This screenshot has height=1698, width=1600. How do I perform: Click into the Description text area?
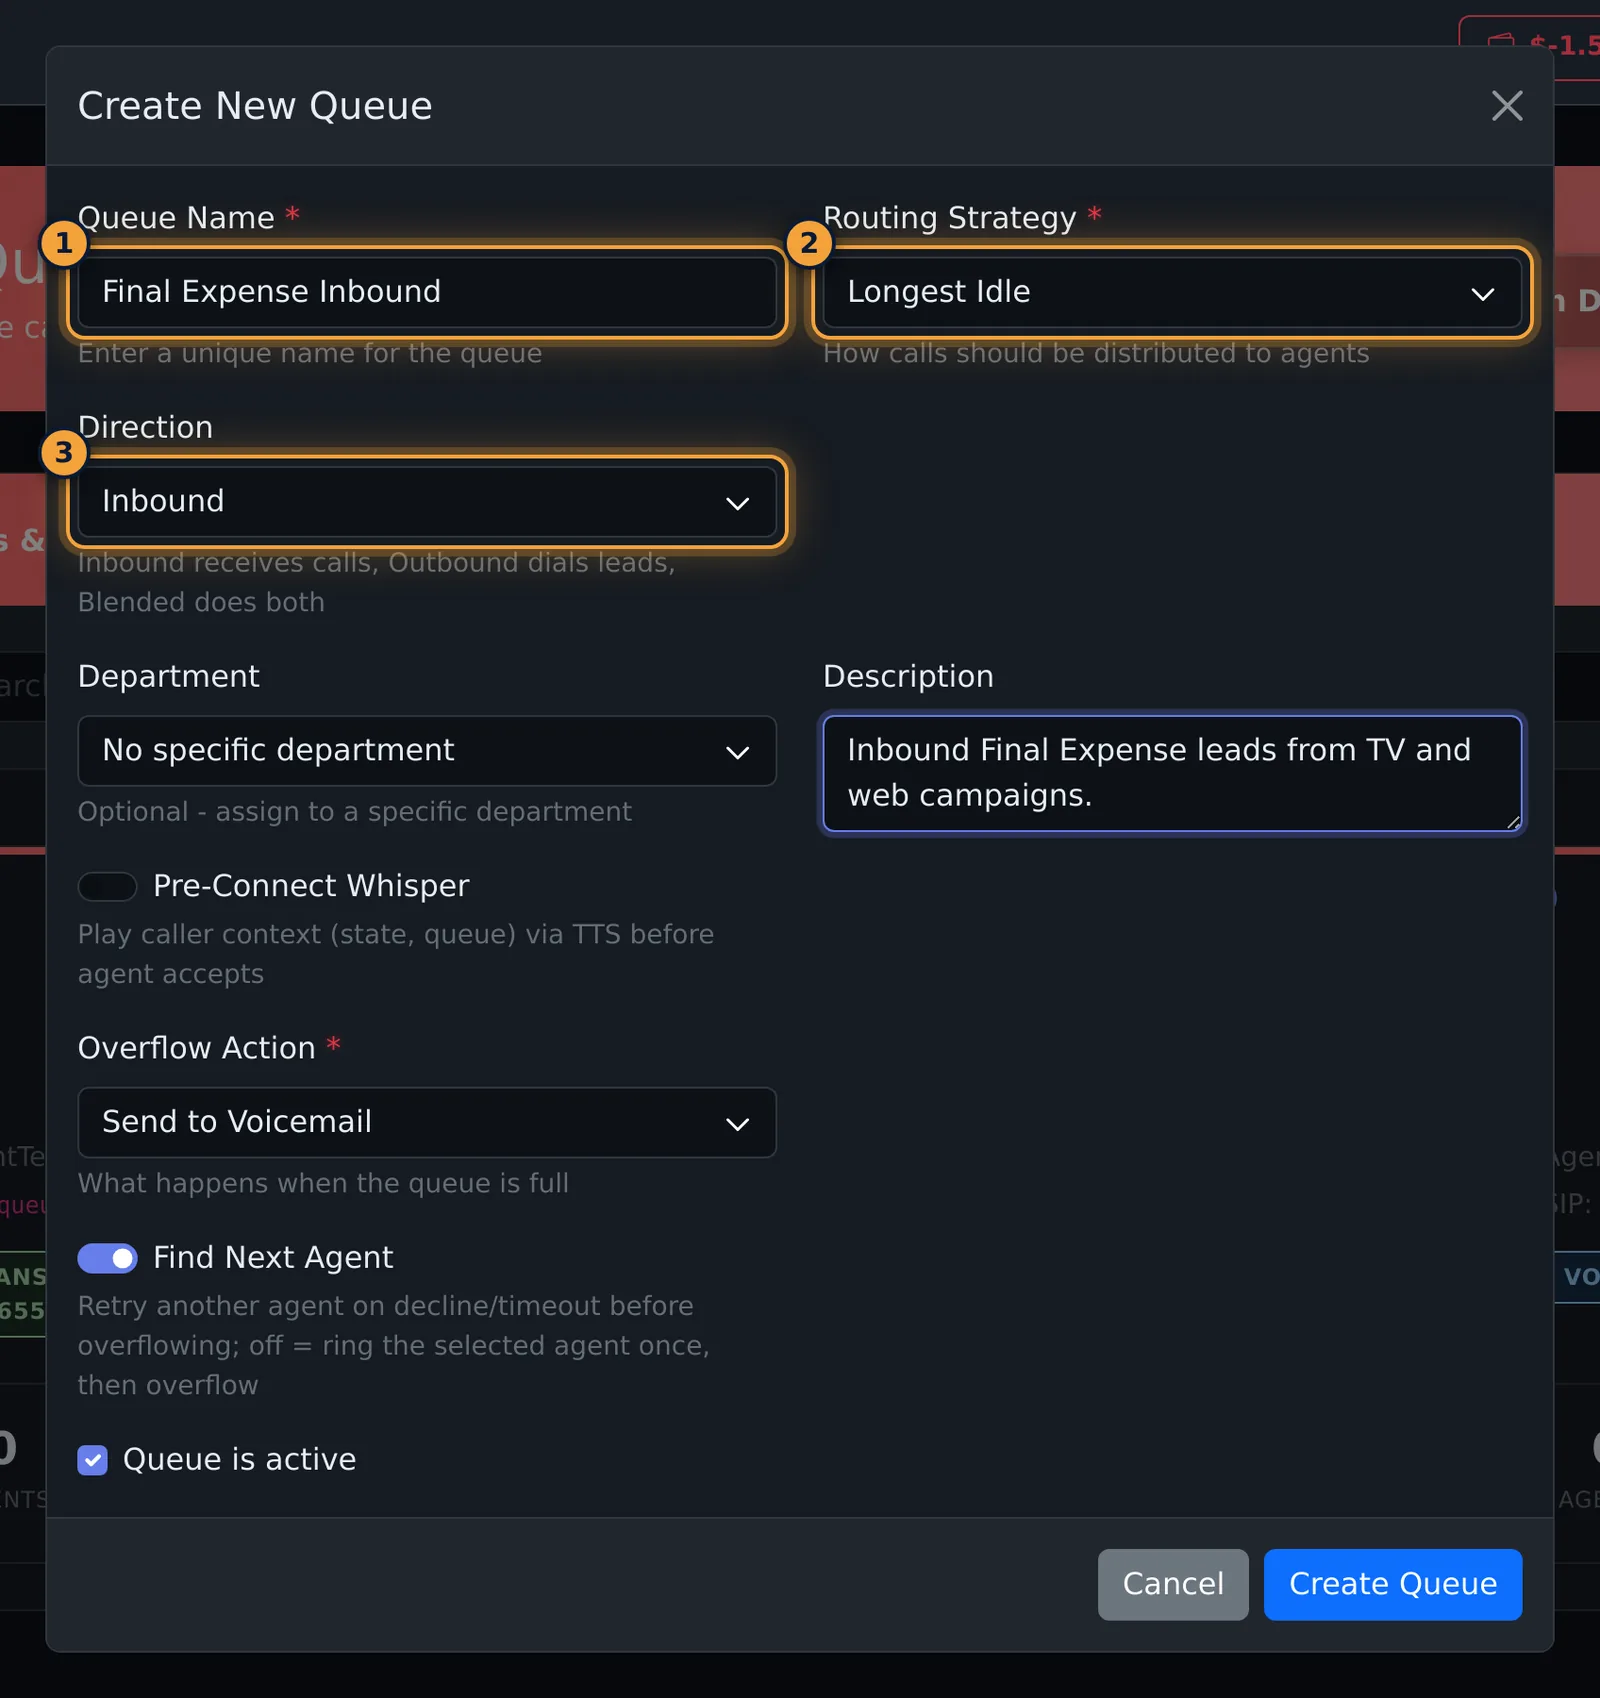(1172, 773)
